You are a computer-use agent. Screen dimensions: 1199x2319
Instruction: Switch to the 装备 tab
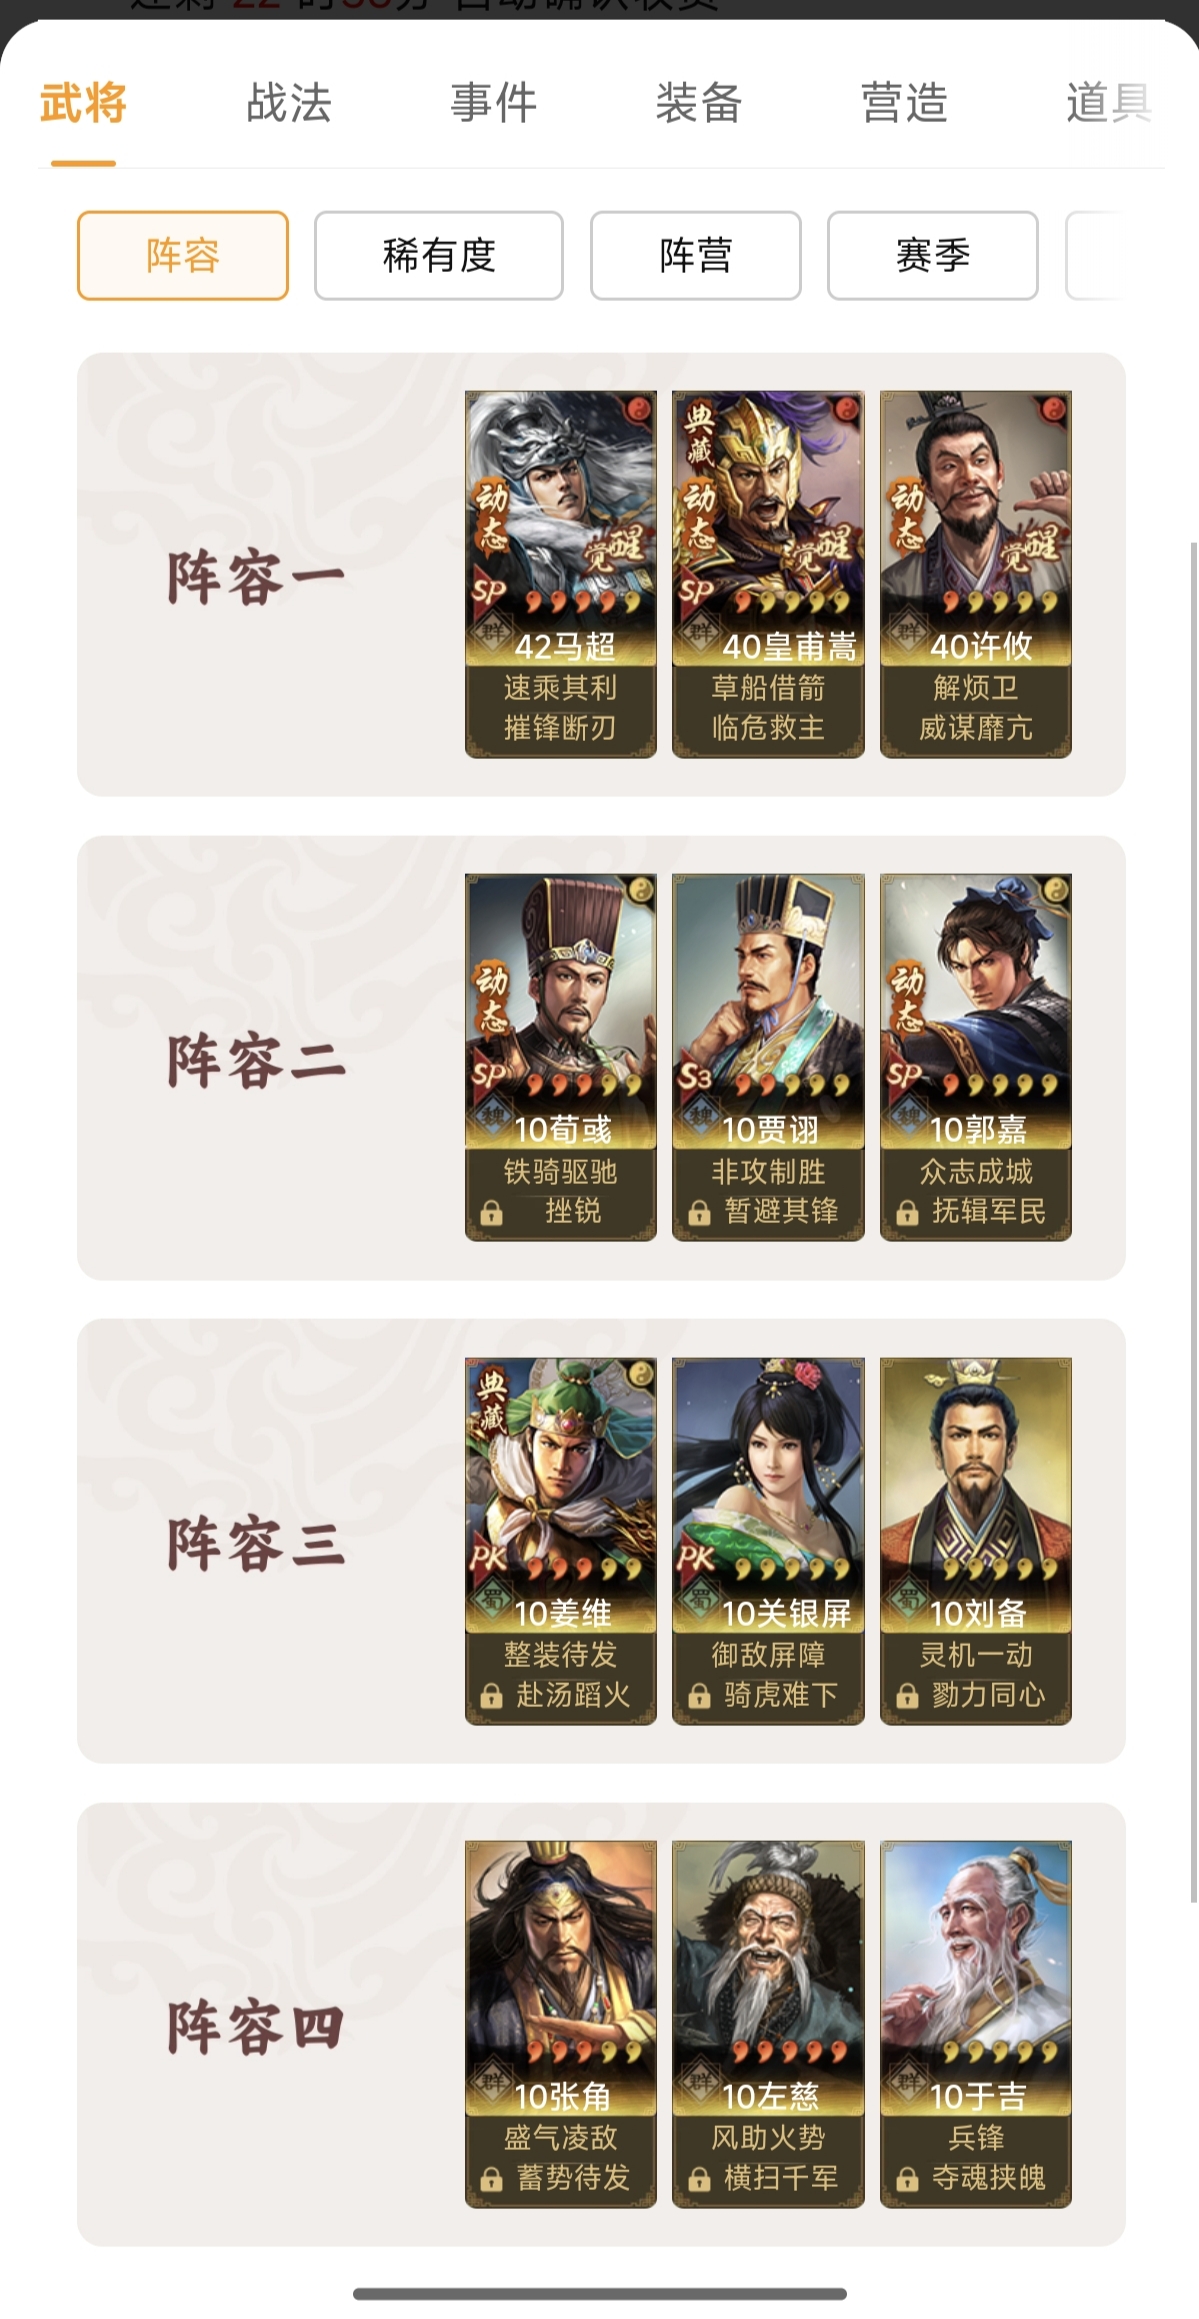(x=699, y=103)
